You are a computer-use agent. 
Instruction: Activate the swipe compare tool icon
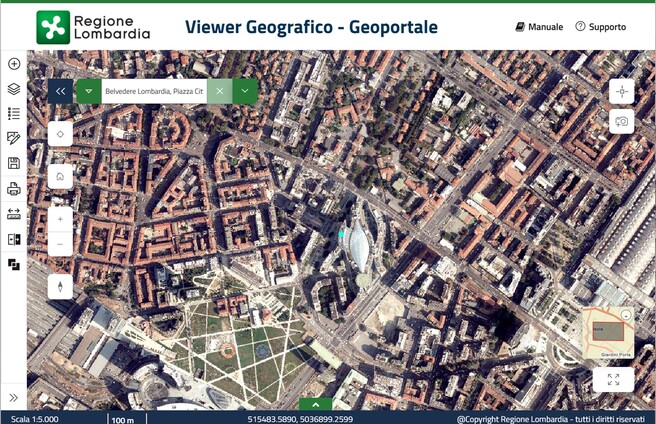coord(14,239)
